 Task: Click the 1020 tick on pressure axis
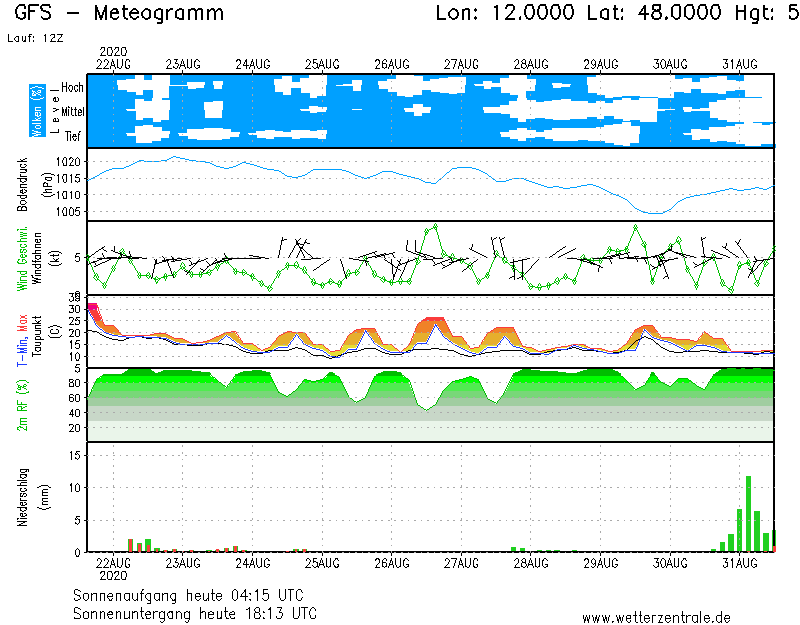point(71,161)
